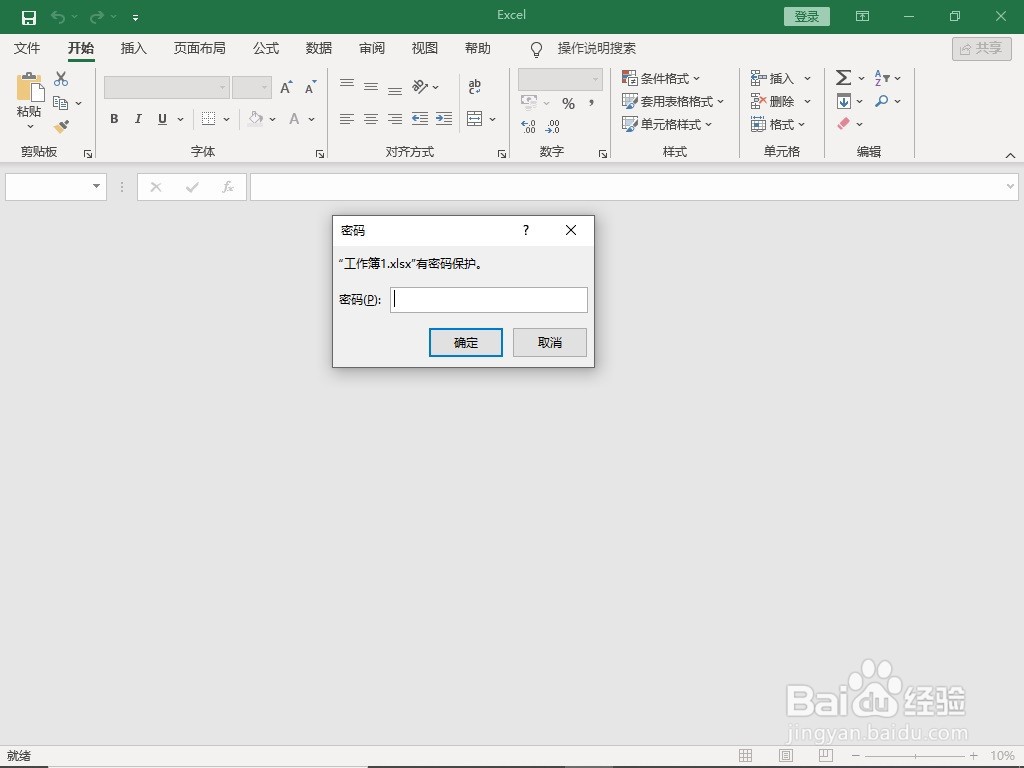Click the Copy icon
The height and width of the screenshot is (768, 1024).
(x=60, y=103)
